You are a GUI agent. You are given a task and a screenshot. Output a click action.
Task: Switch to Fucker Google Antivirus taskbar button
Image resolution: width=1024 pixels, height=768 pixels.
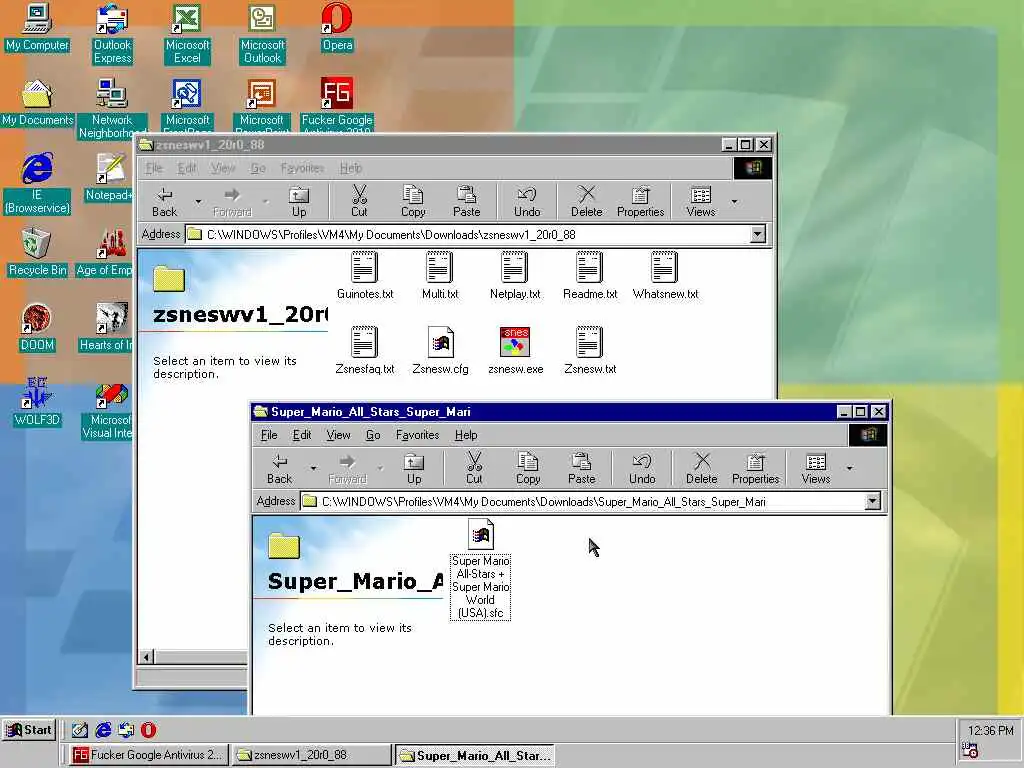click(148, 755)
